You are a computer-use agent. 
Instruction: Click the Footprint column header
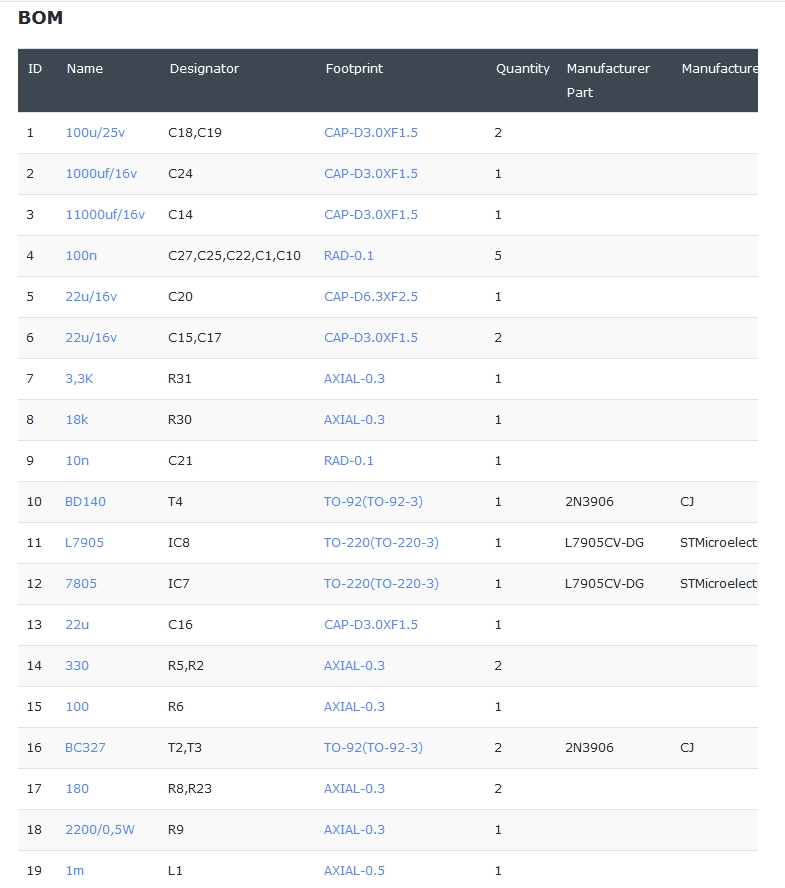(354, 69)
